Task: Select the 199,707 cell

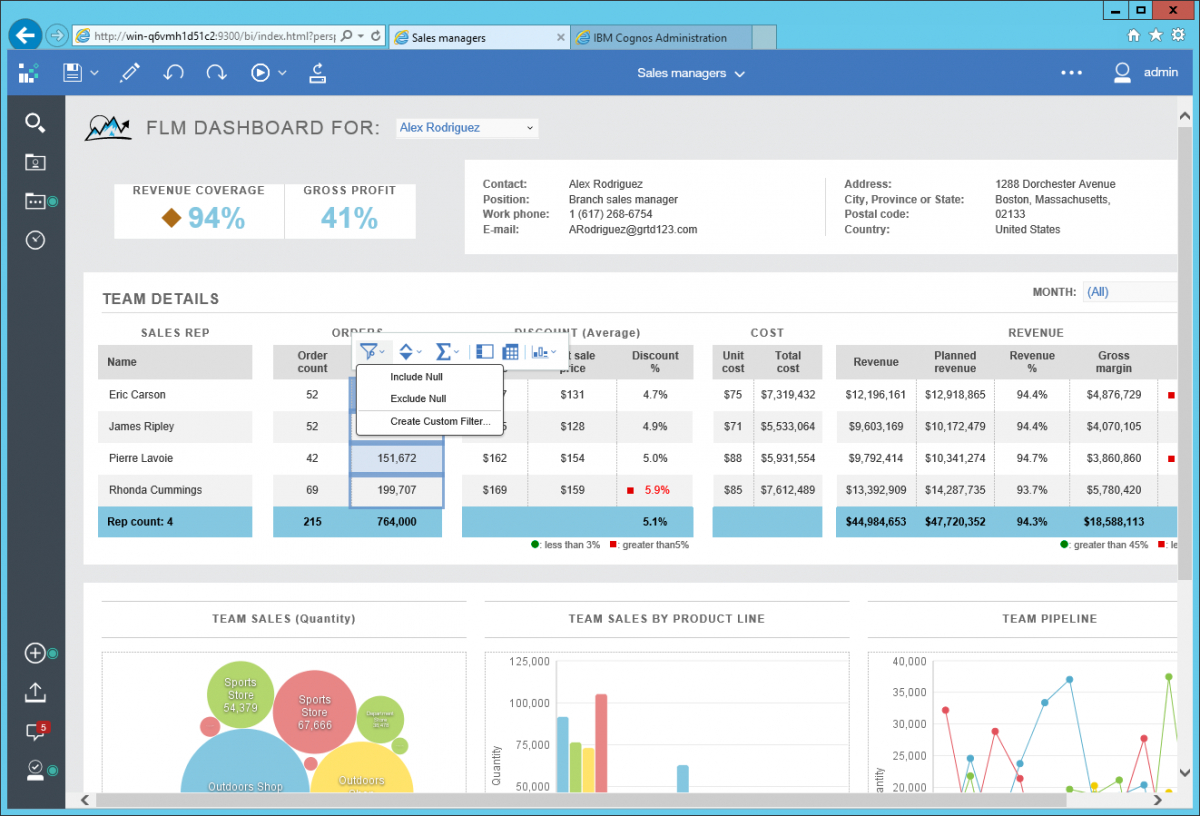Action: (x=396, y=491)
